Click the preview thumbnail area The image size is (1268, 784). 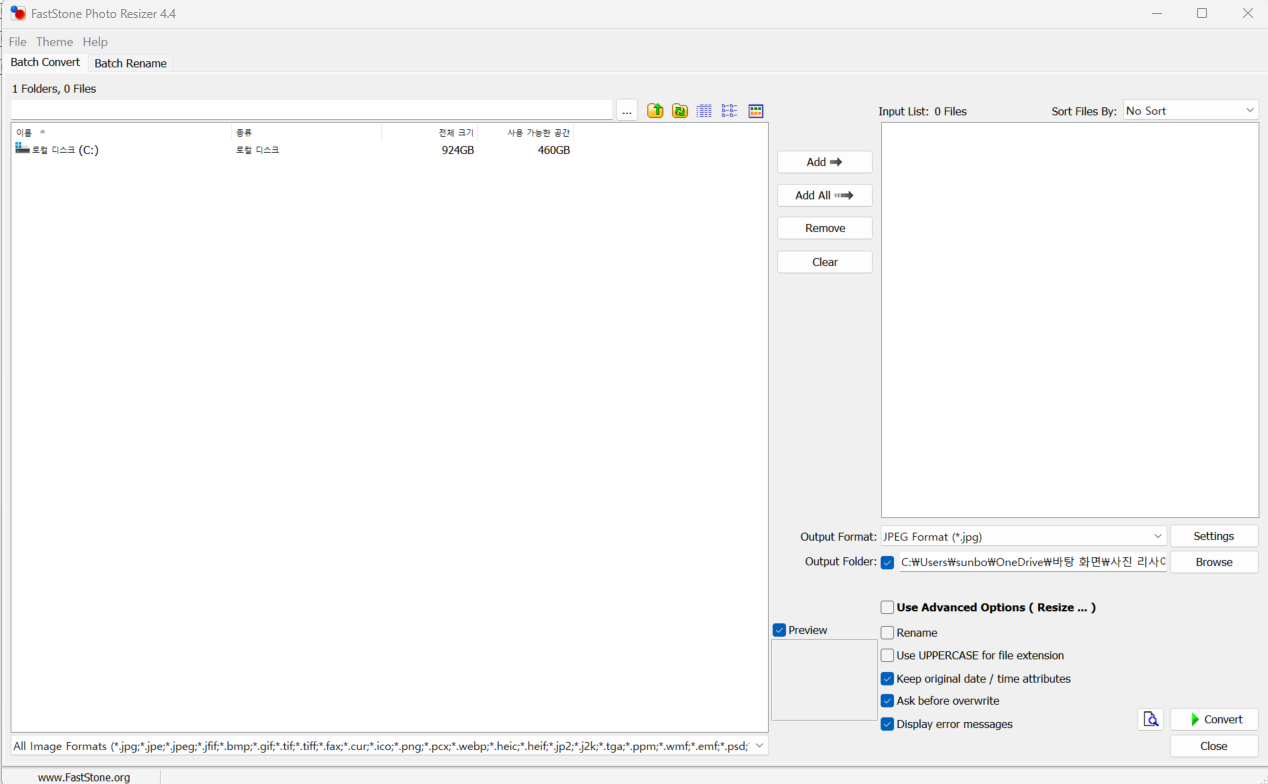(824, 680)
